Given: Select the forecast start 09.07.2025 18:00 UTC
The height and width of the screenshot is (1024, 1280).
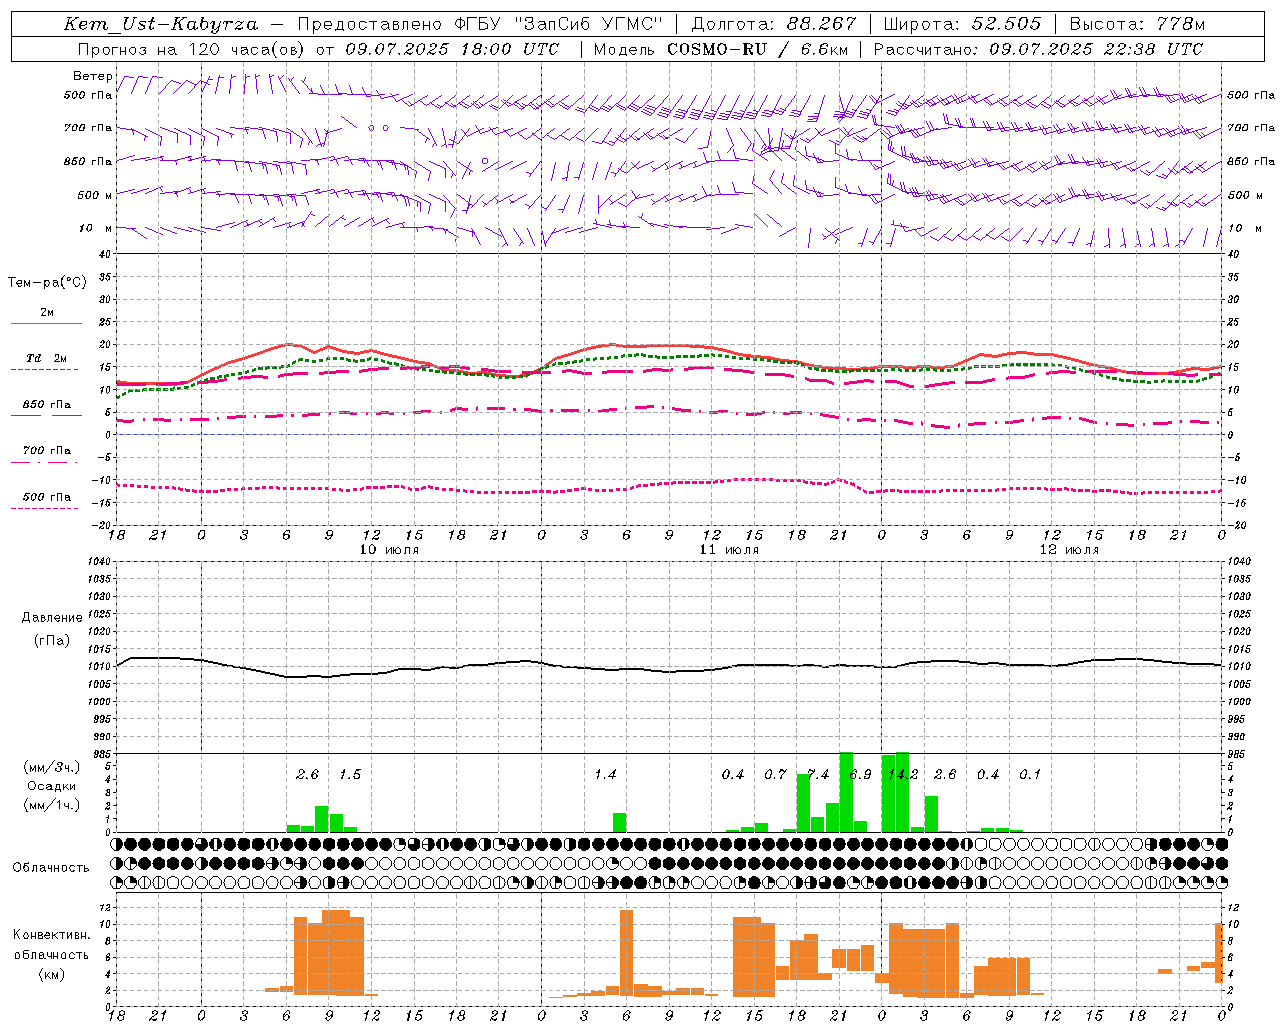Looking at the screenshot, I should [x=451, y=49].
